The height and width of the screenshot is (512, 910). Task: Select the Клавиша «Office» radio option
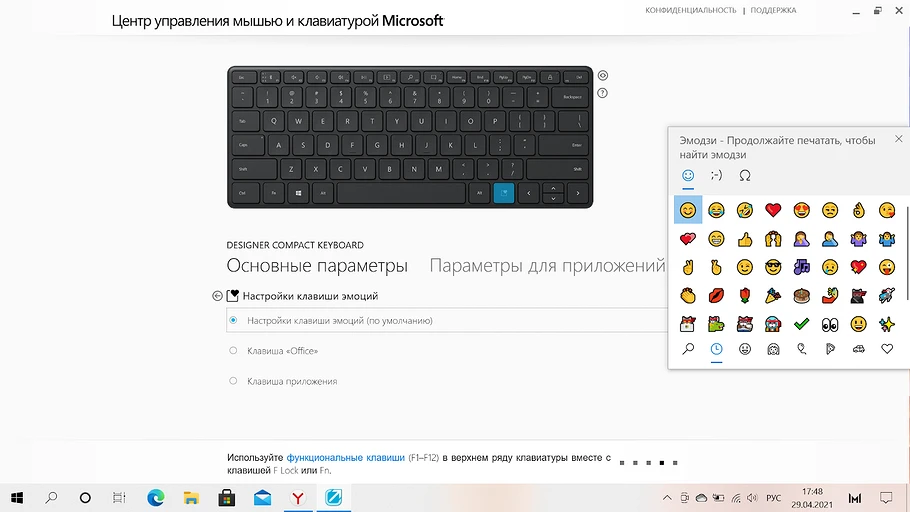(x=233, y=351)
